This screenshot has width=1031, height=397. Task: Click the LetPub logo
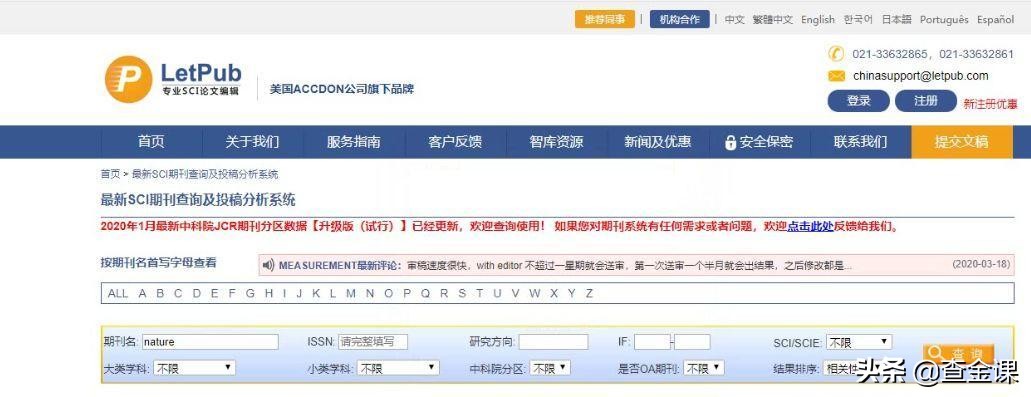[173, 79]
